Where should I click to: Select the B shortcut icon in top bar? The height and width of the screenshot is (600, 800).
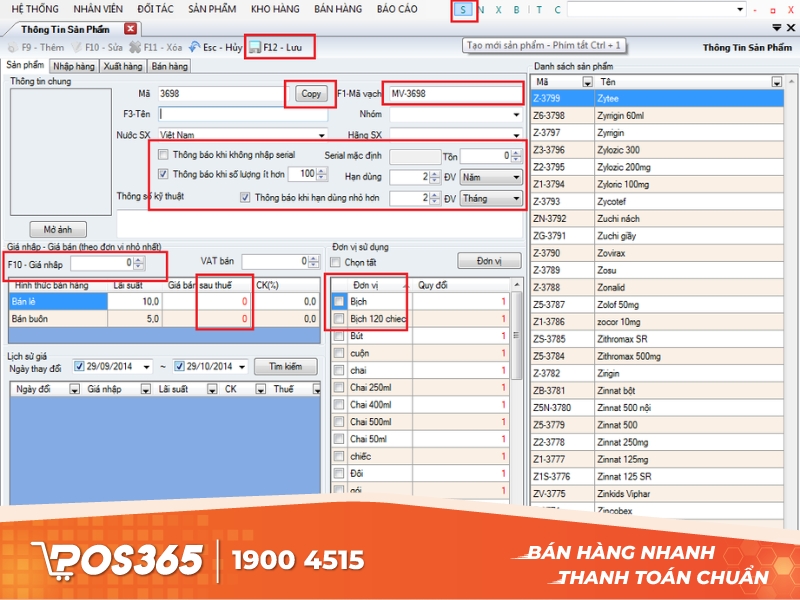(516, 10)
